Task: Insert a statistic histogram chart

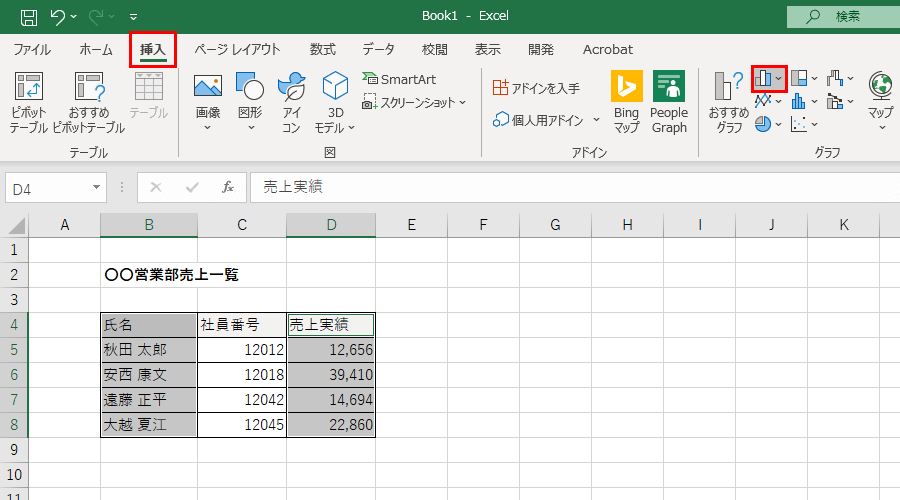Action: pyautogui.click(x=804, y=102)
